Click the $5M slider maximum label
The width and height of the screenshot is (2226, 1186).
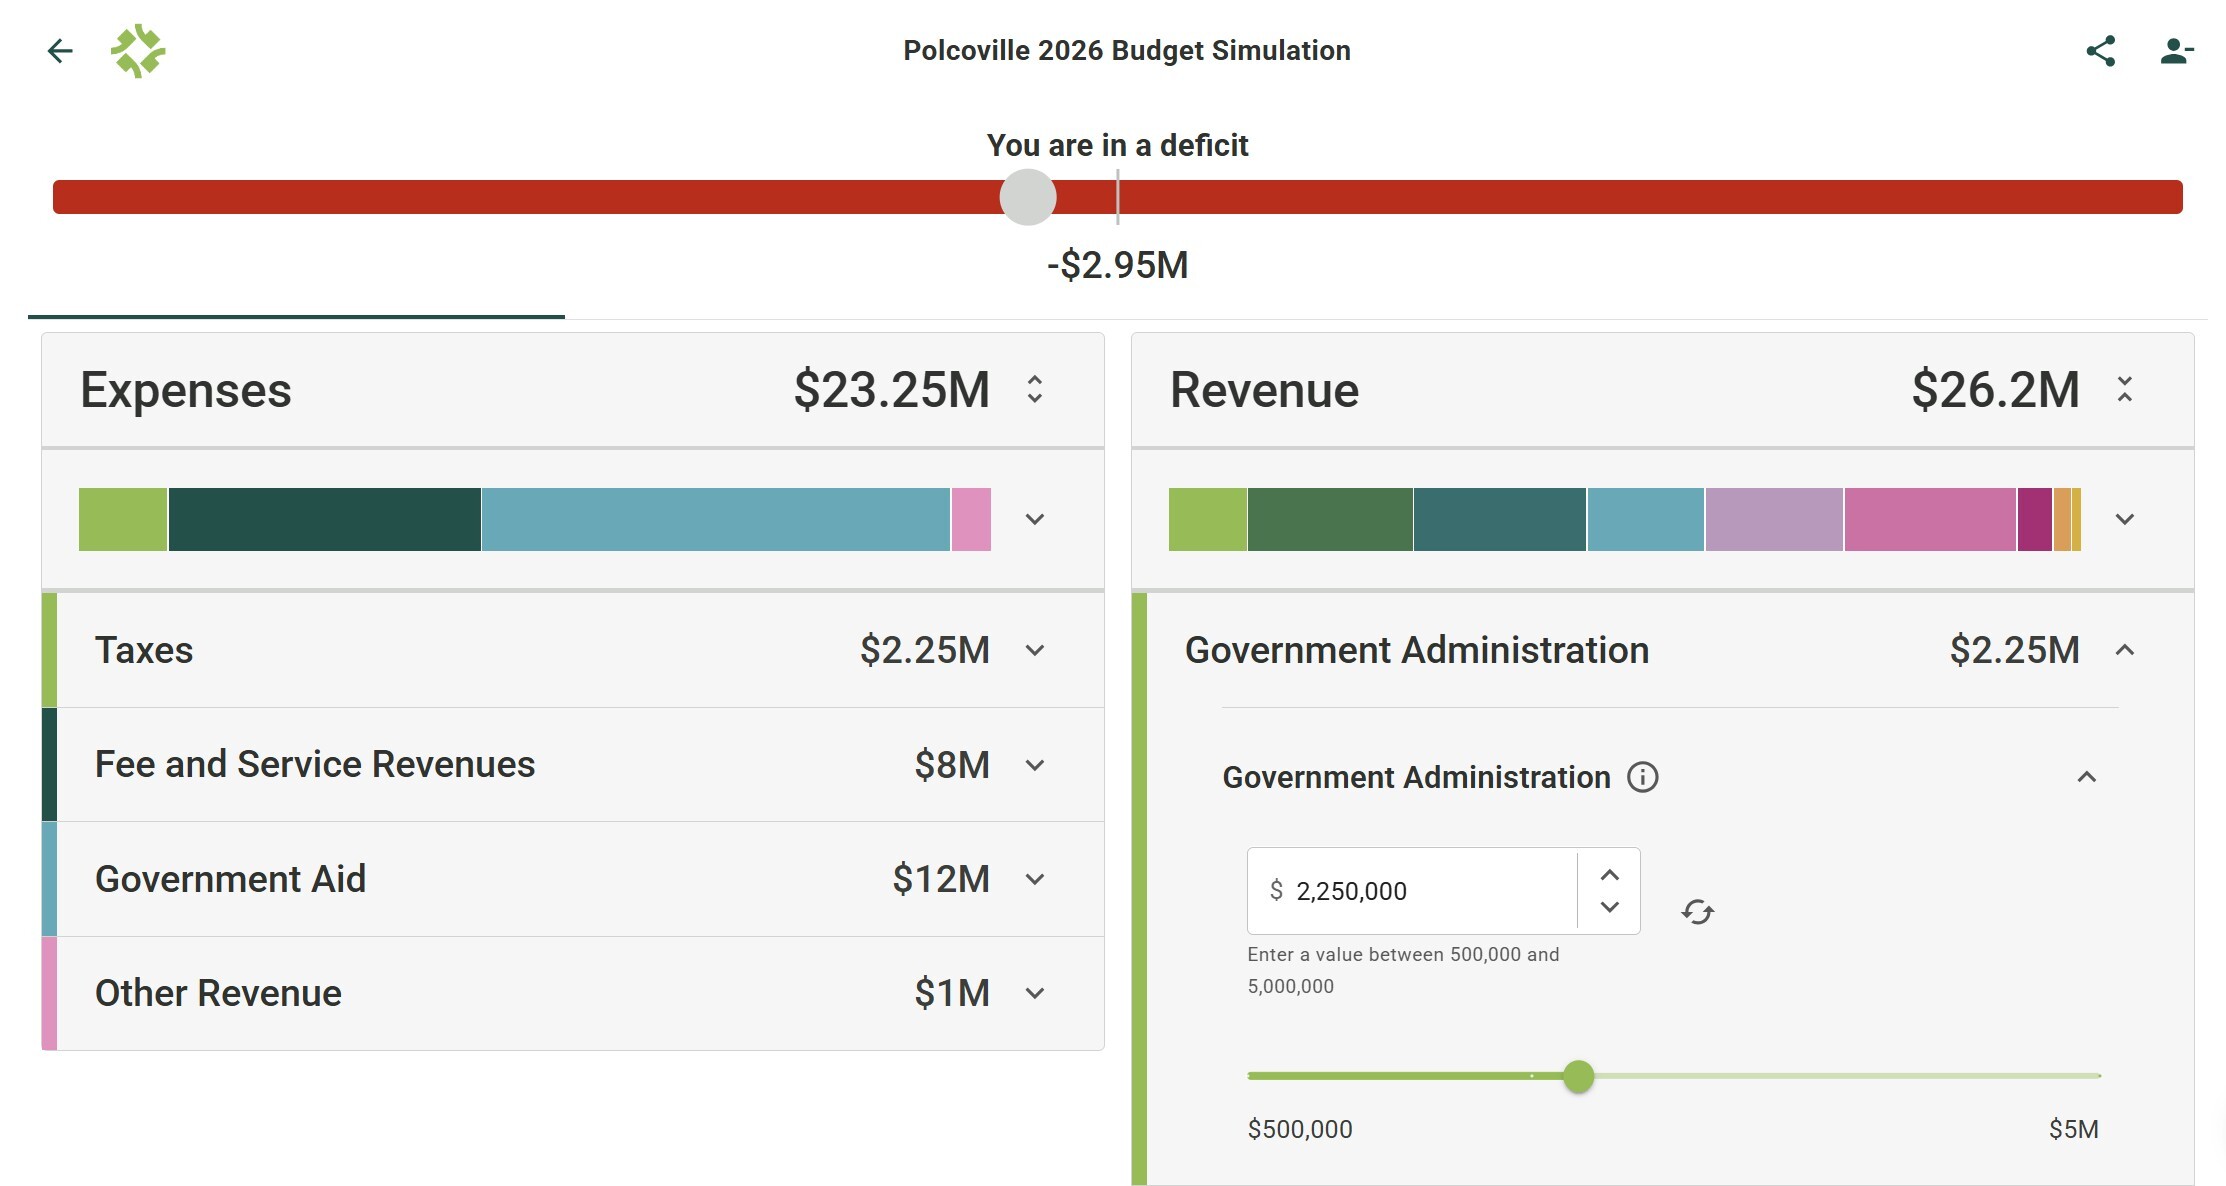pyautogui.click(x=2074, y=1129)
